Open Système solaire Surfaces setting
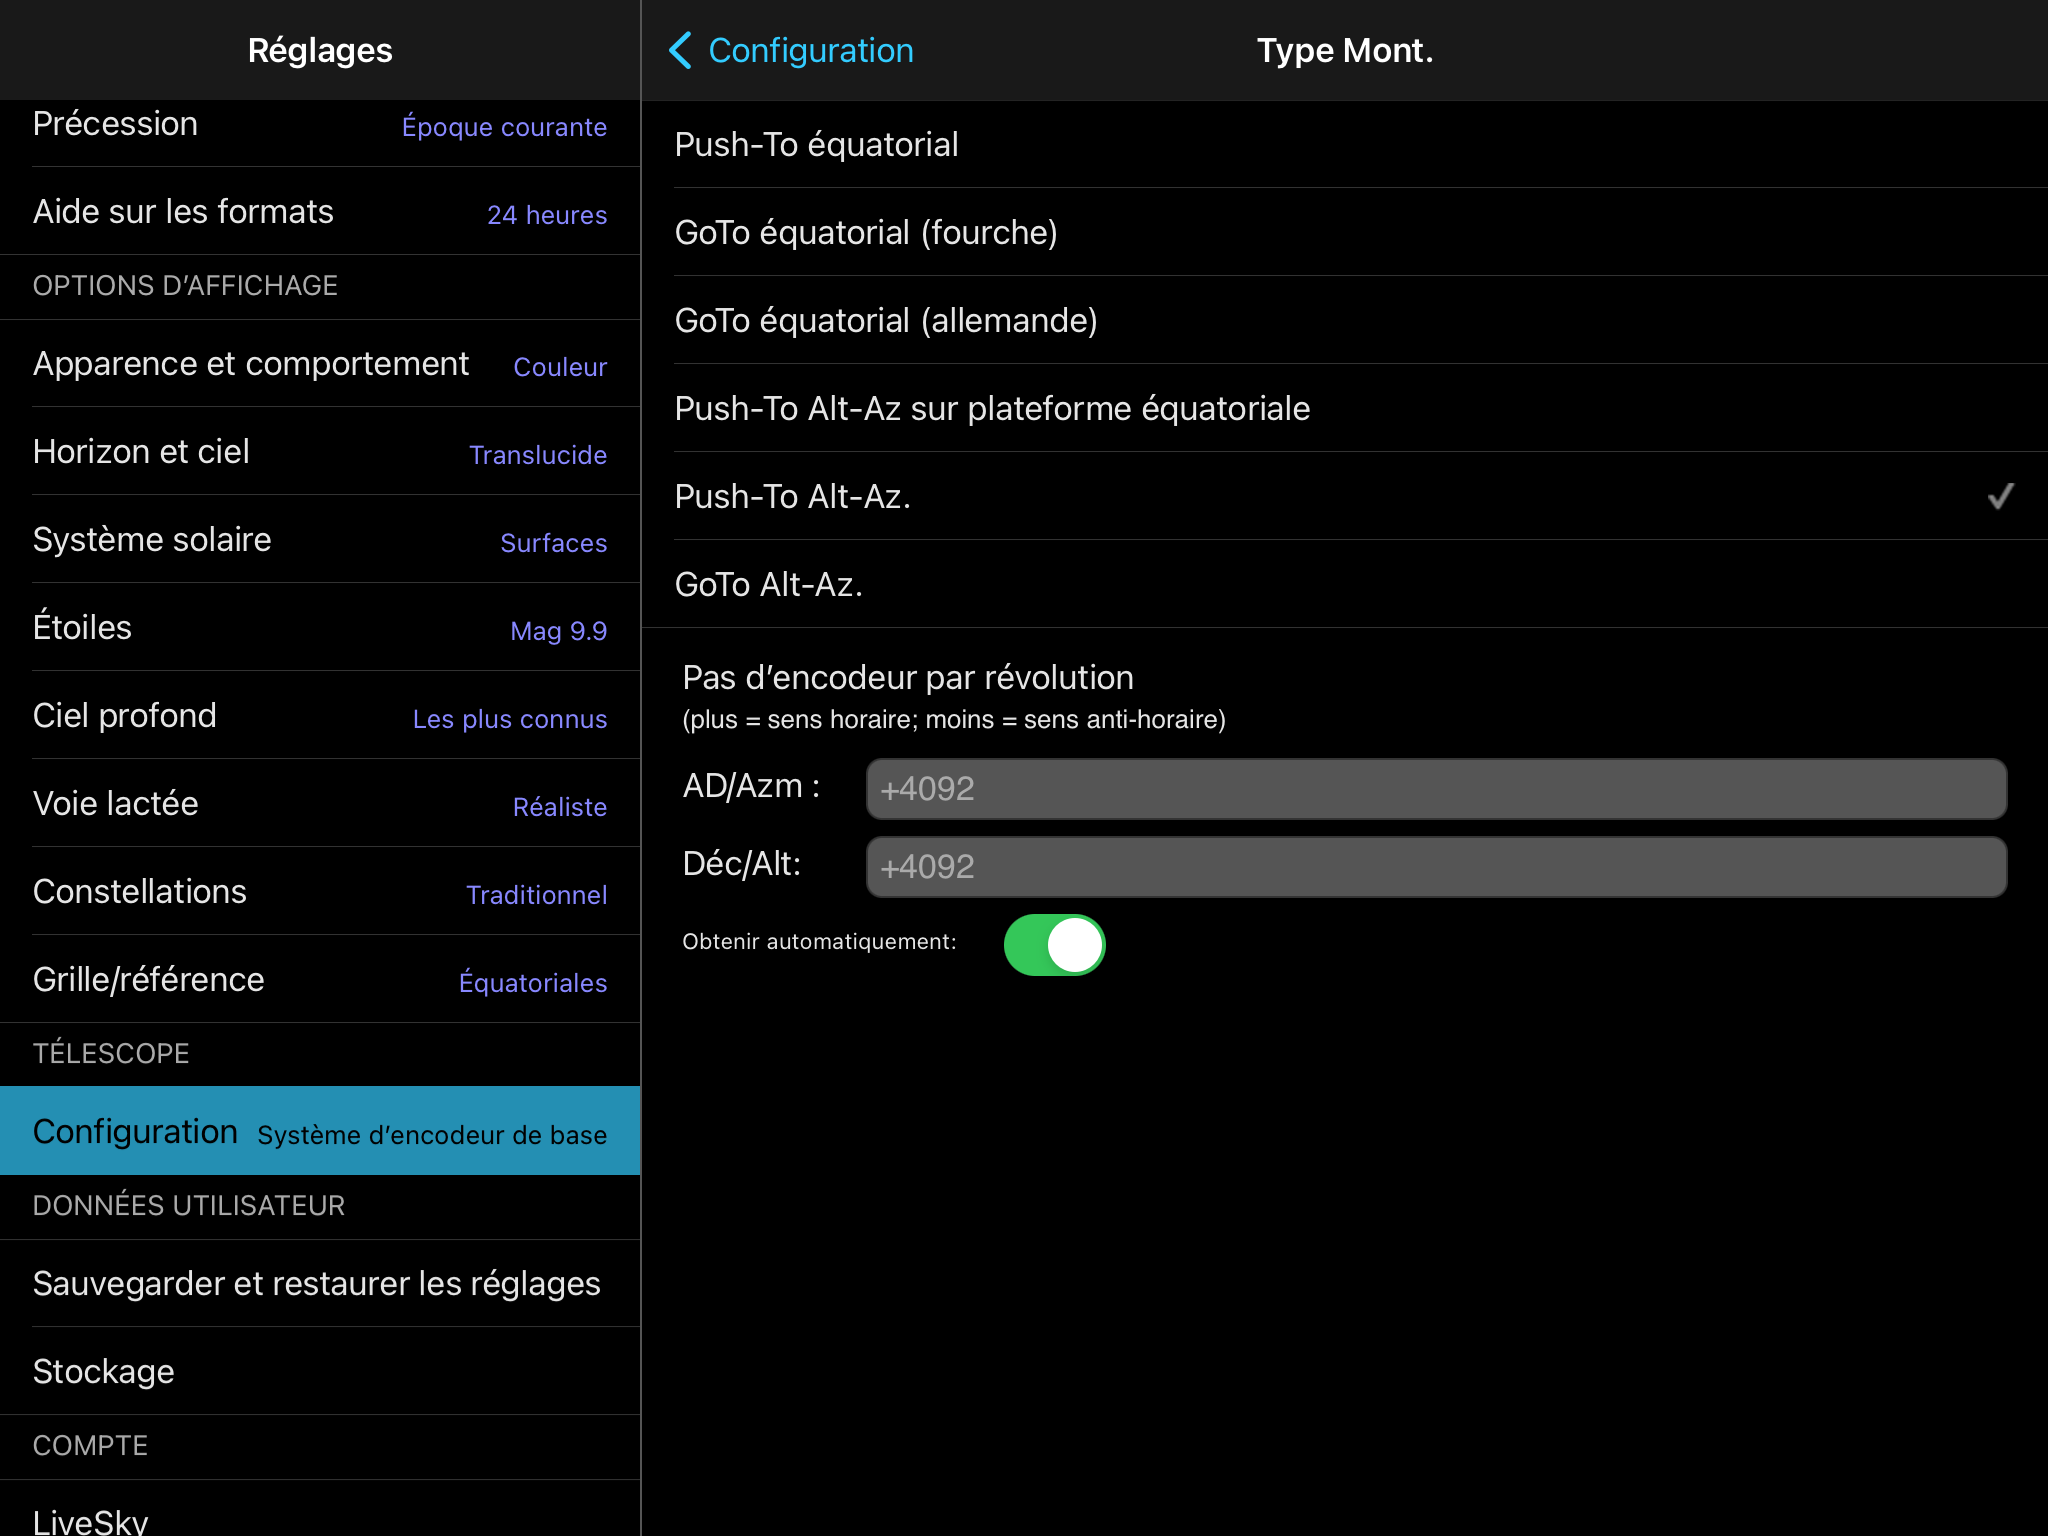The image size is (2048, 1536). [320, 540]
